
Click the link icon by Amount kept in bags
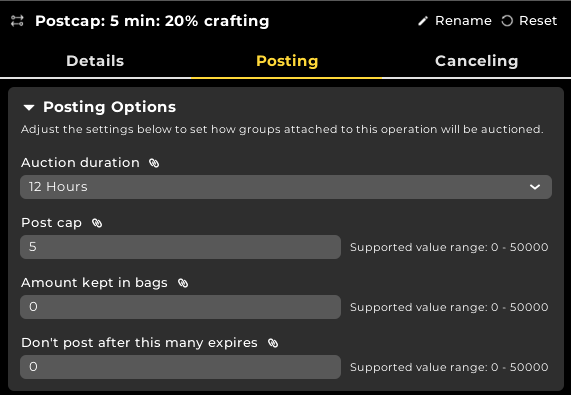(x=183, y=283)
